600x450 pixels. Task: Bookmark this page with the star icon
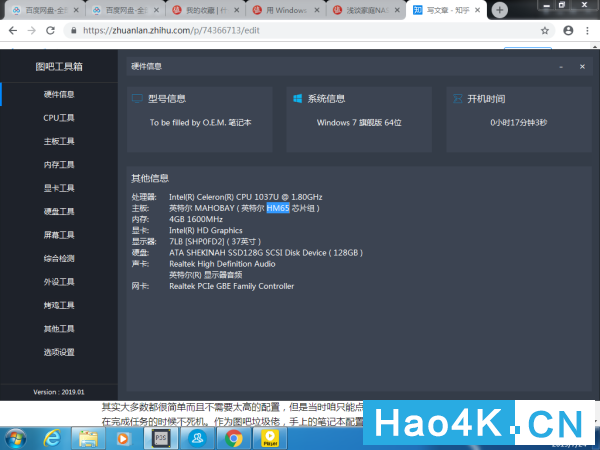coord(545,31)
